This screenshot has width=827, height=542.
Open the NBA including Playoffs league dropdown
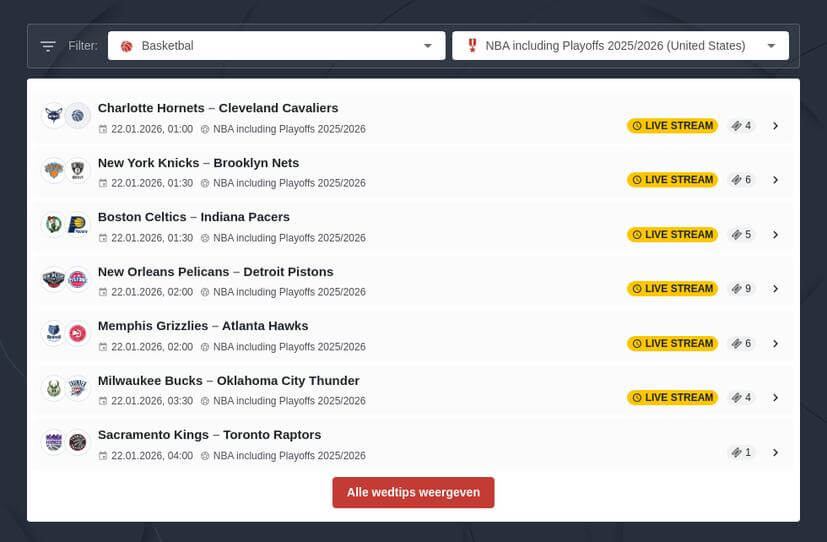620,45
